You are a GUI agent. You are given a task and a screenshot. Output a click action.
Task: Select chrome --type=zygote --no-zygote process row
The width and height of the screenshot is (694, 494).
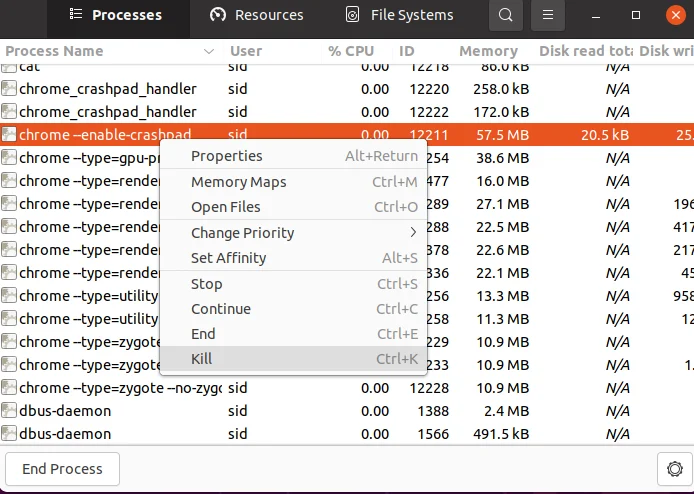click(x=347, y=388)
